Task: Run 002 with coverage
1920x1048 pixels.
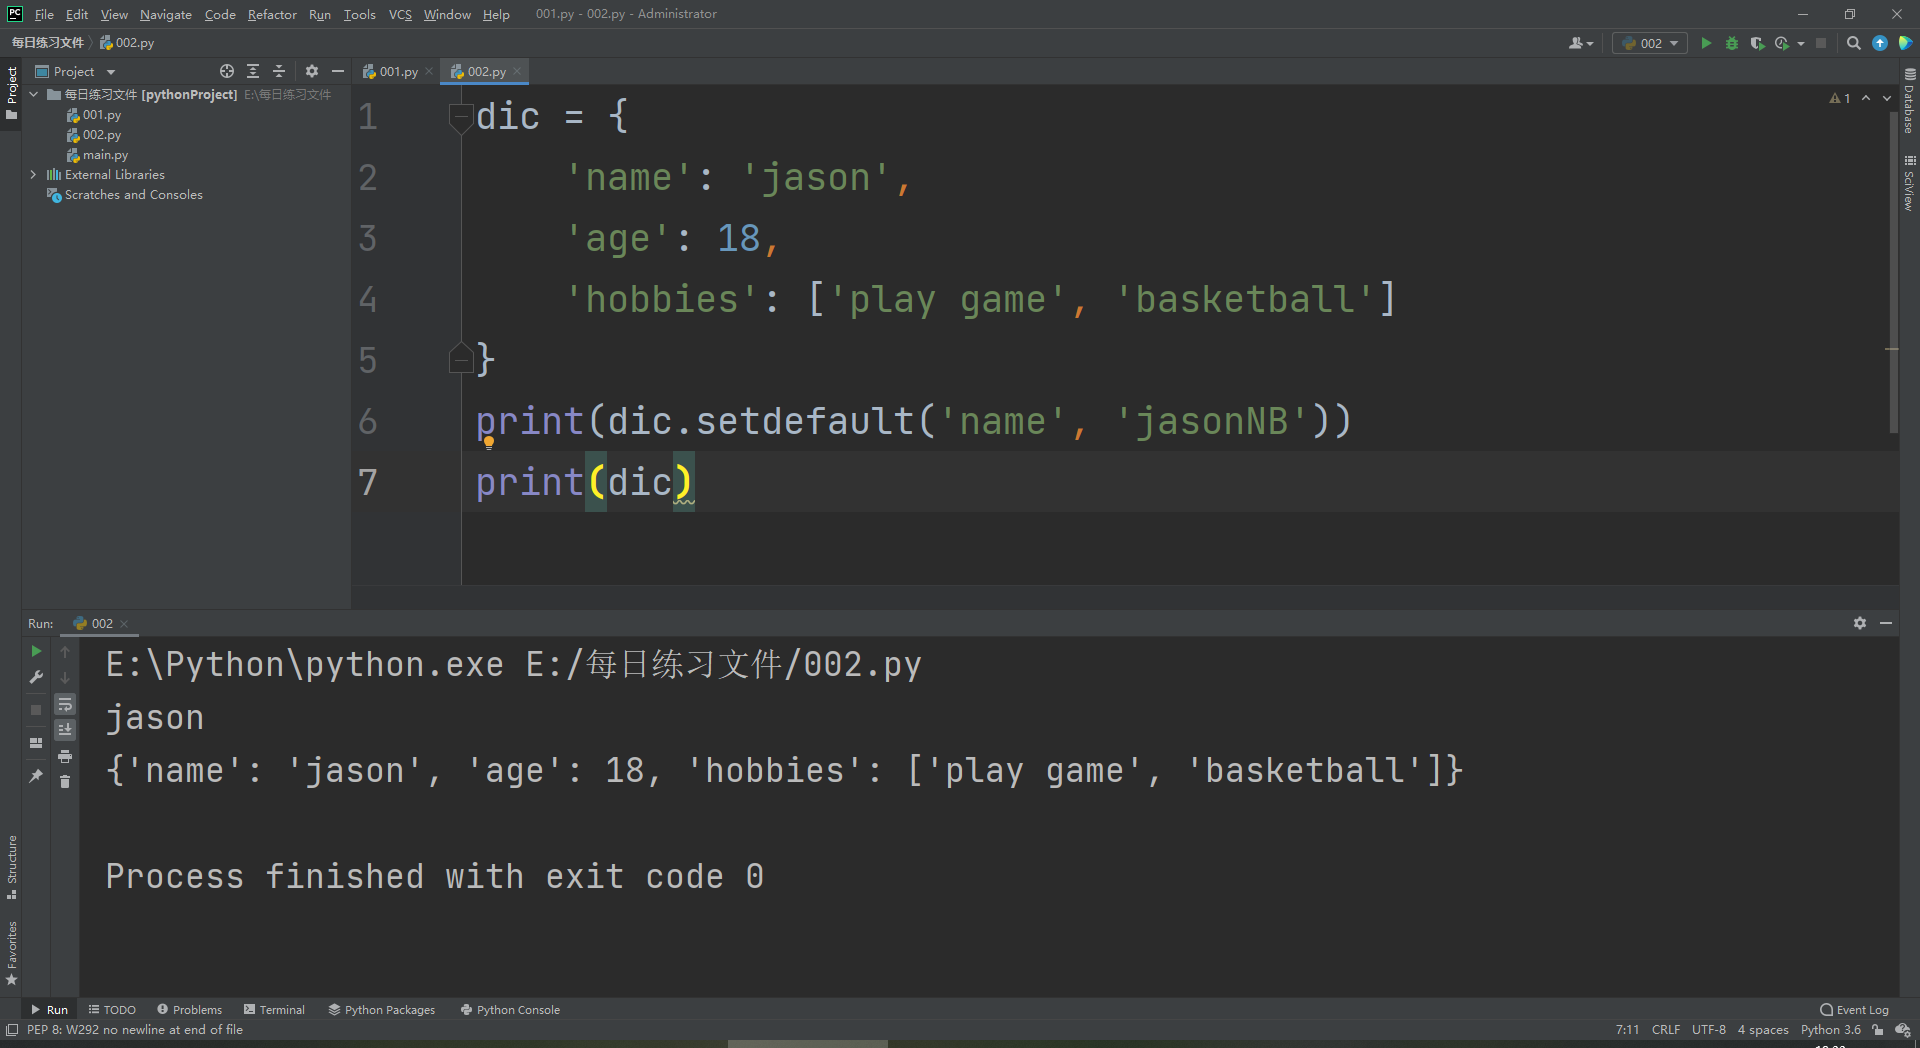Action: pos(1757,43)
